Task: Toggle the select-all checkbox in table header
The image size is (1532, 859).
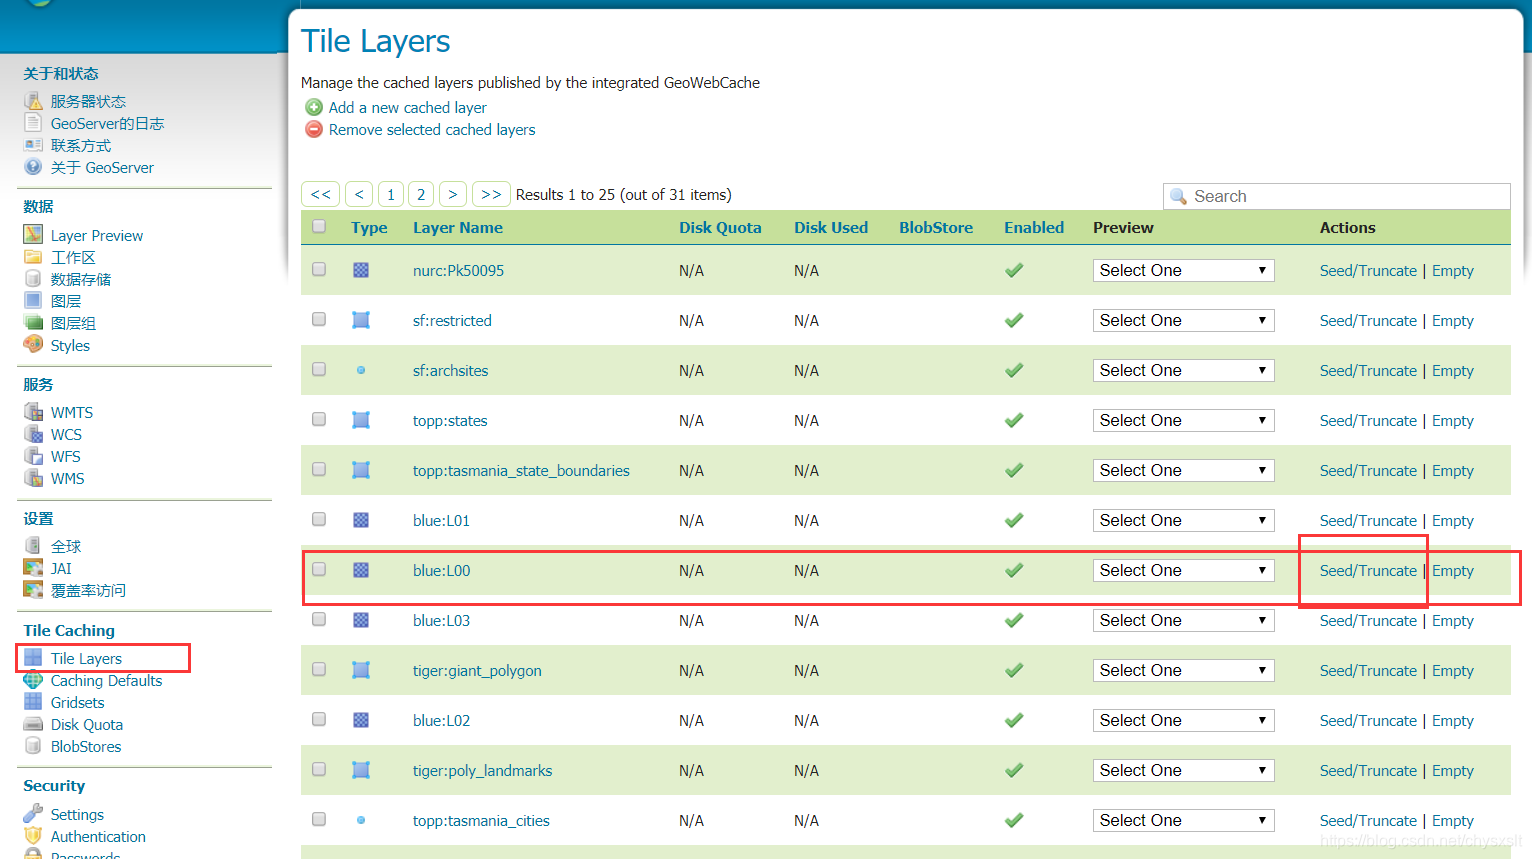Action: 319,226
